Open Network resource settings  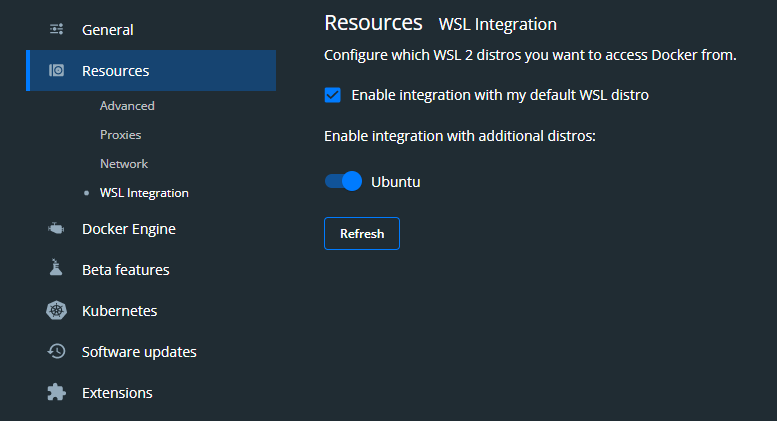124,163
